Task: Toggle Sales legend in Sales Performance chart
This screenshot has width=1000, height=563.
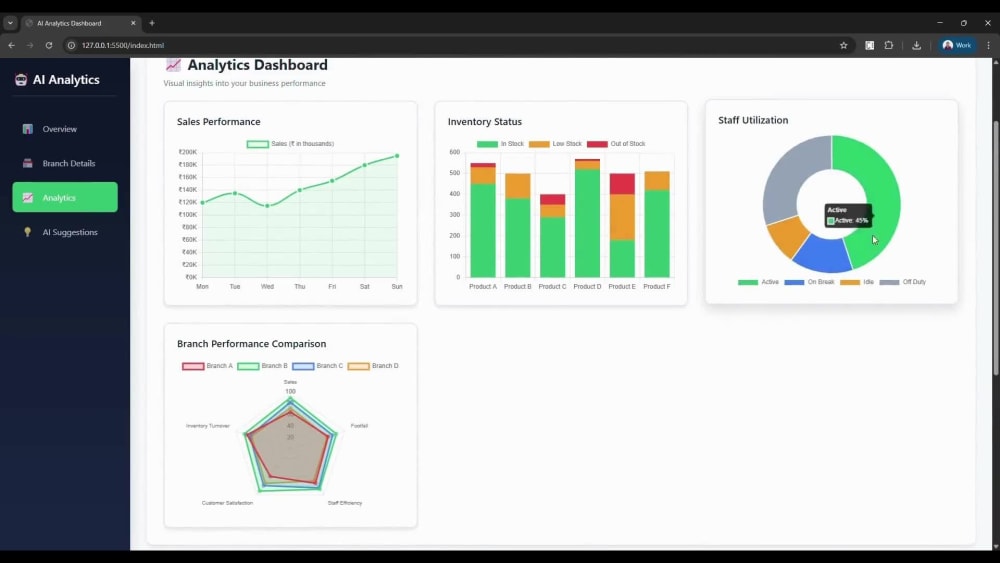Action: (290, 143)
